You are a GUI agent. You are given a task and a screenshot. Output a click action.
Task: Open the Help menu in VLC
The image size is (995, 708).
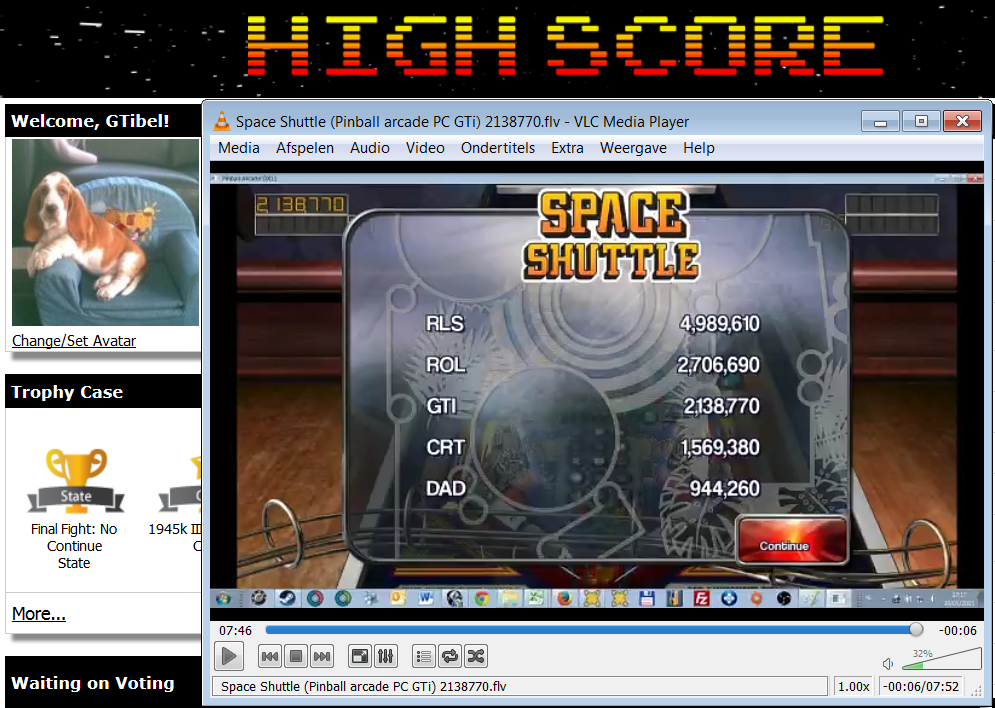[699, 148]
